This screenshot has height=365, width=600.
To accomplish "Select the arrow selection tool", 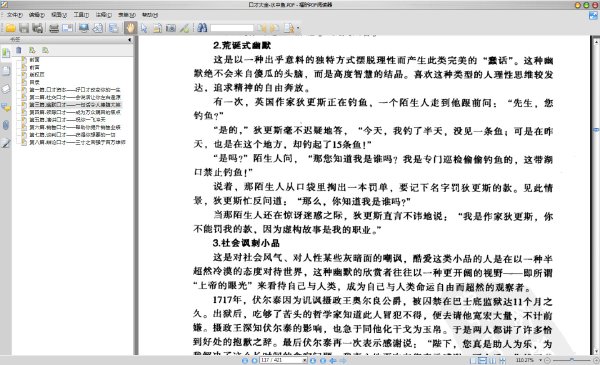I will (144, 28).
